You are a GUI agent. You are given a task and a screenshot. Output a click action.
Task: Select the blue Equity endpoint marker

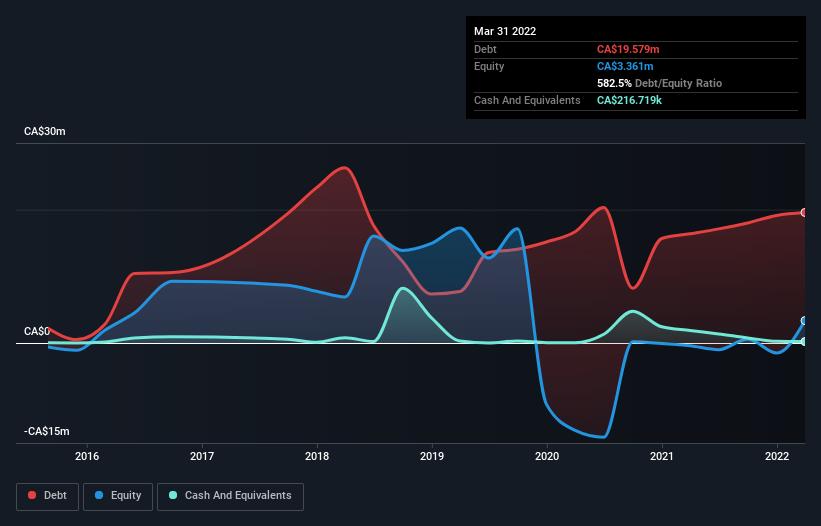tap(804, 321)
